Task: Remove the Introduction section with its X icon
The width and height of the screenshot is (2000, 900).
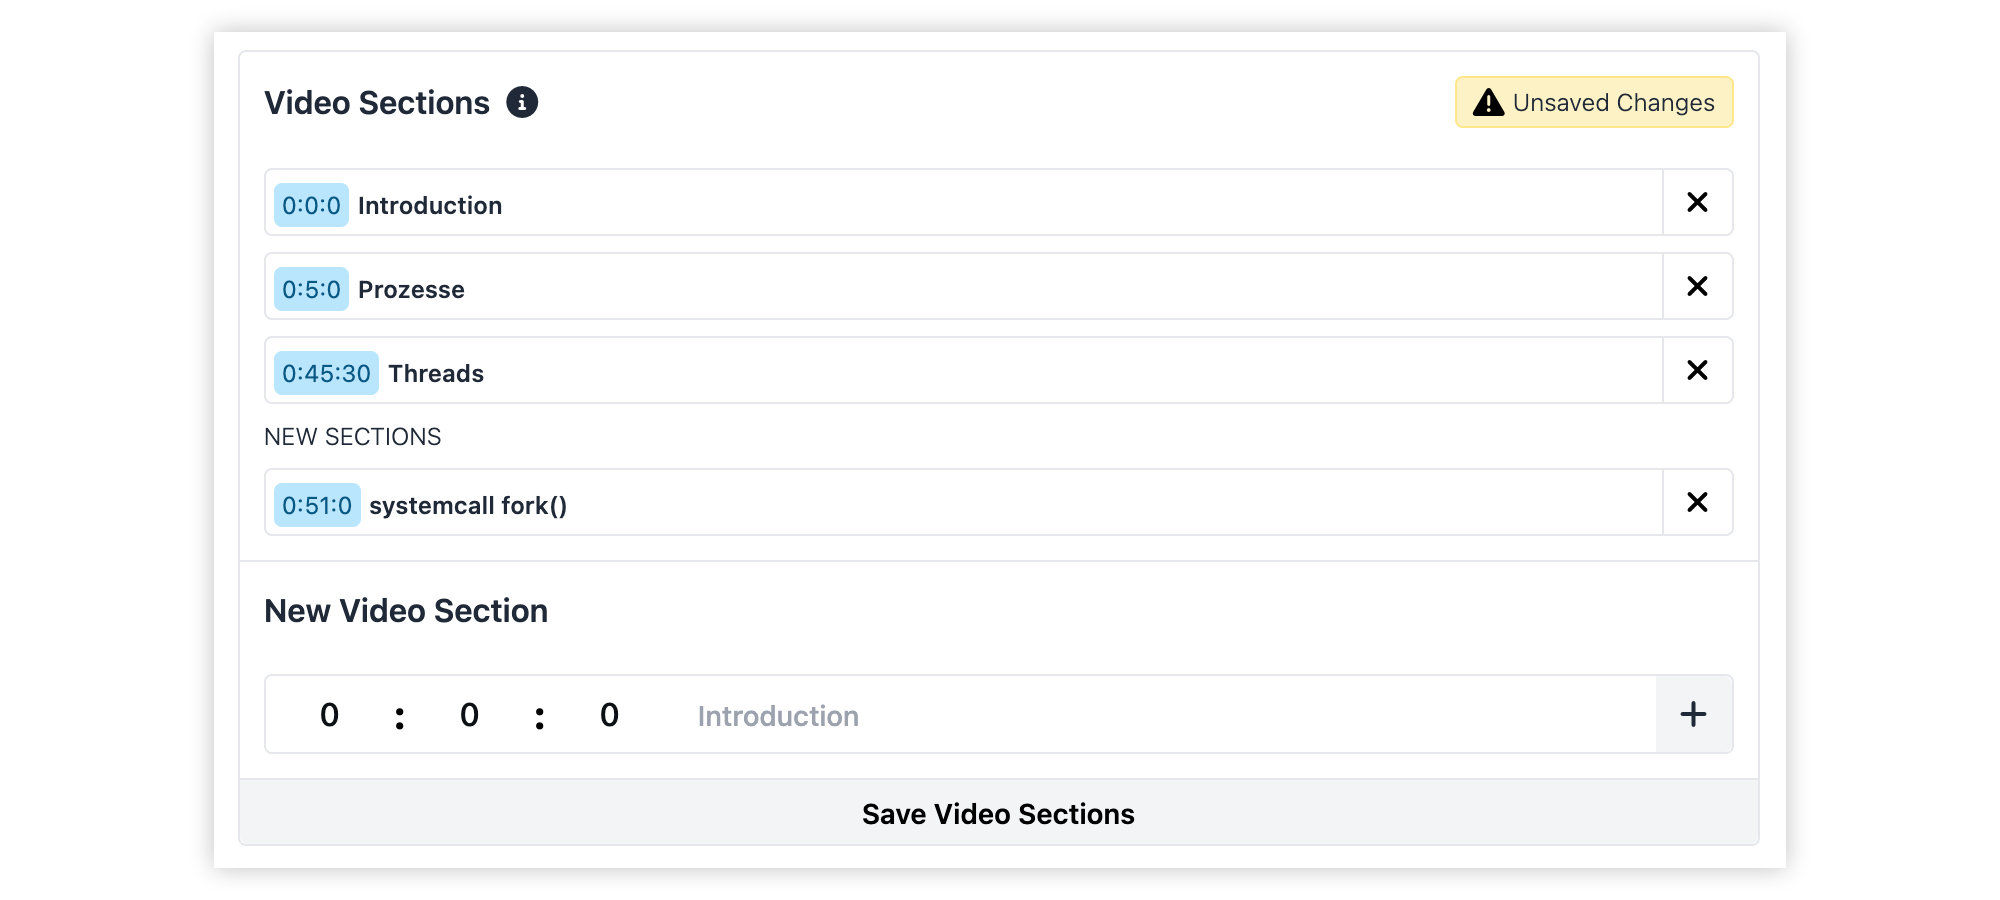Action: (1697, 202)
